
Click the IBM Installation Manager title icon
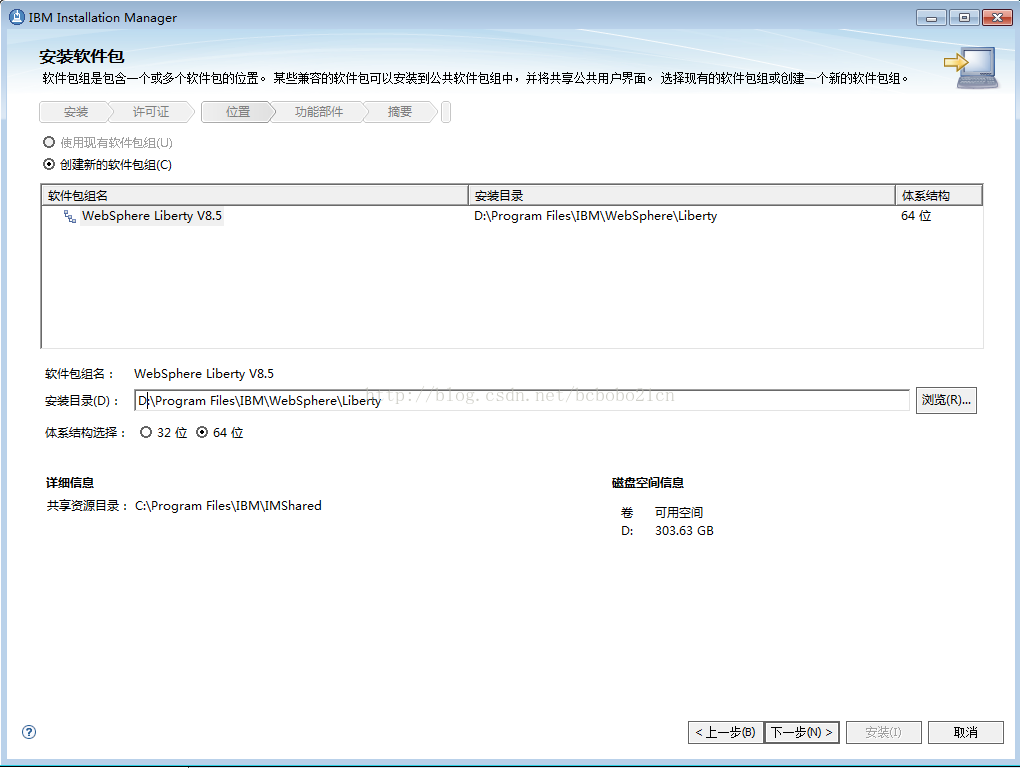(x=17, y=17)
